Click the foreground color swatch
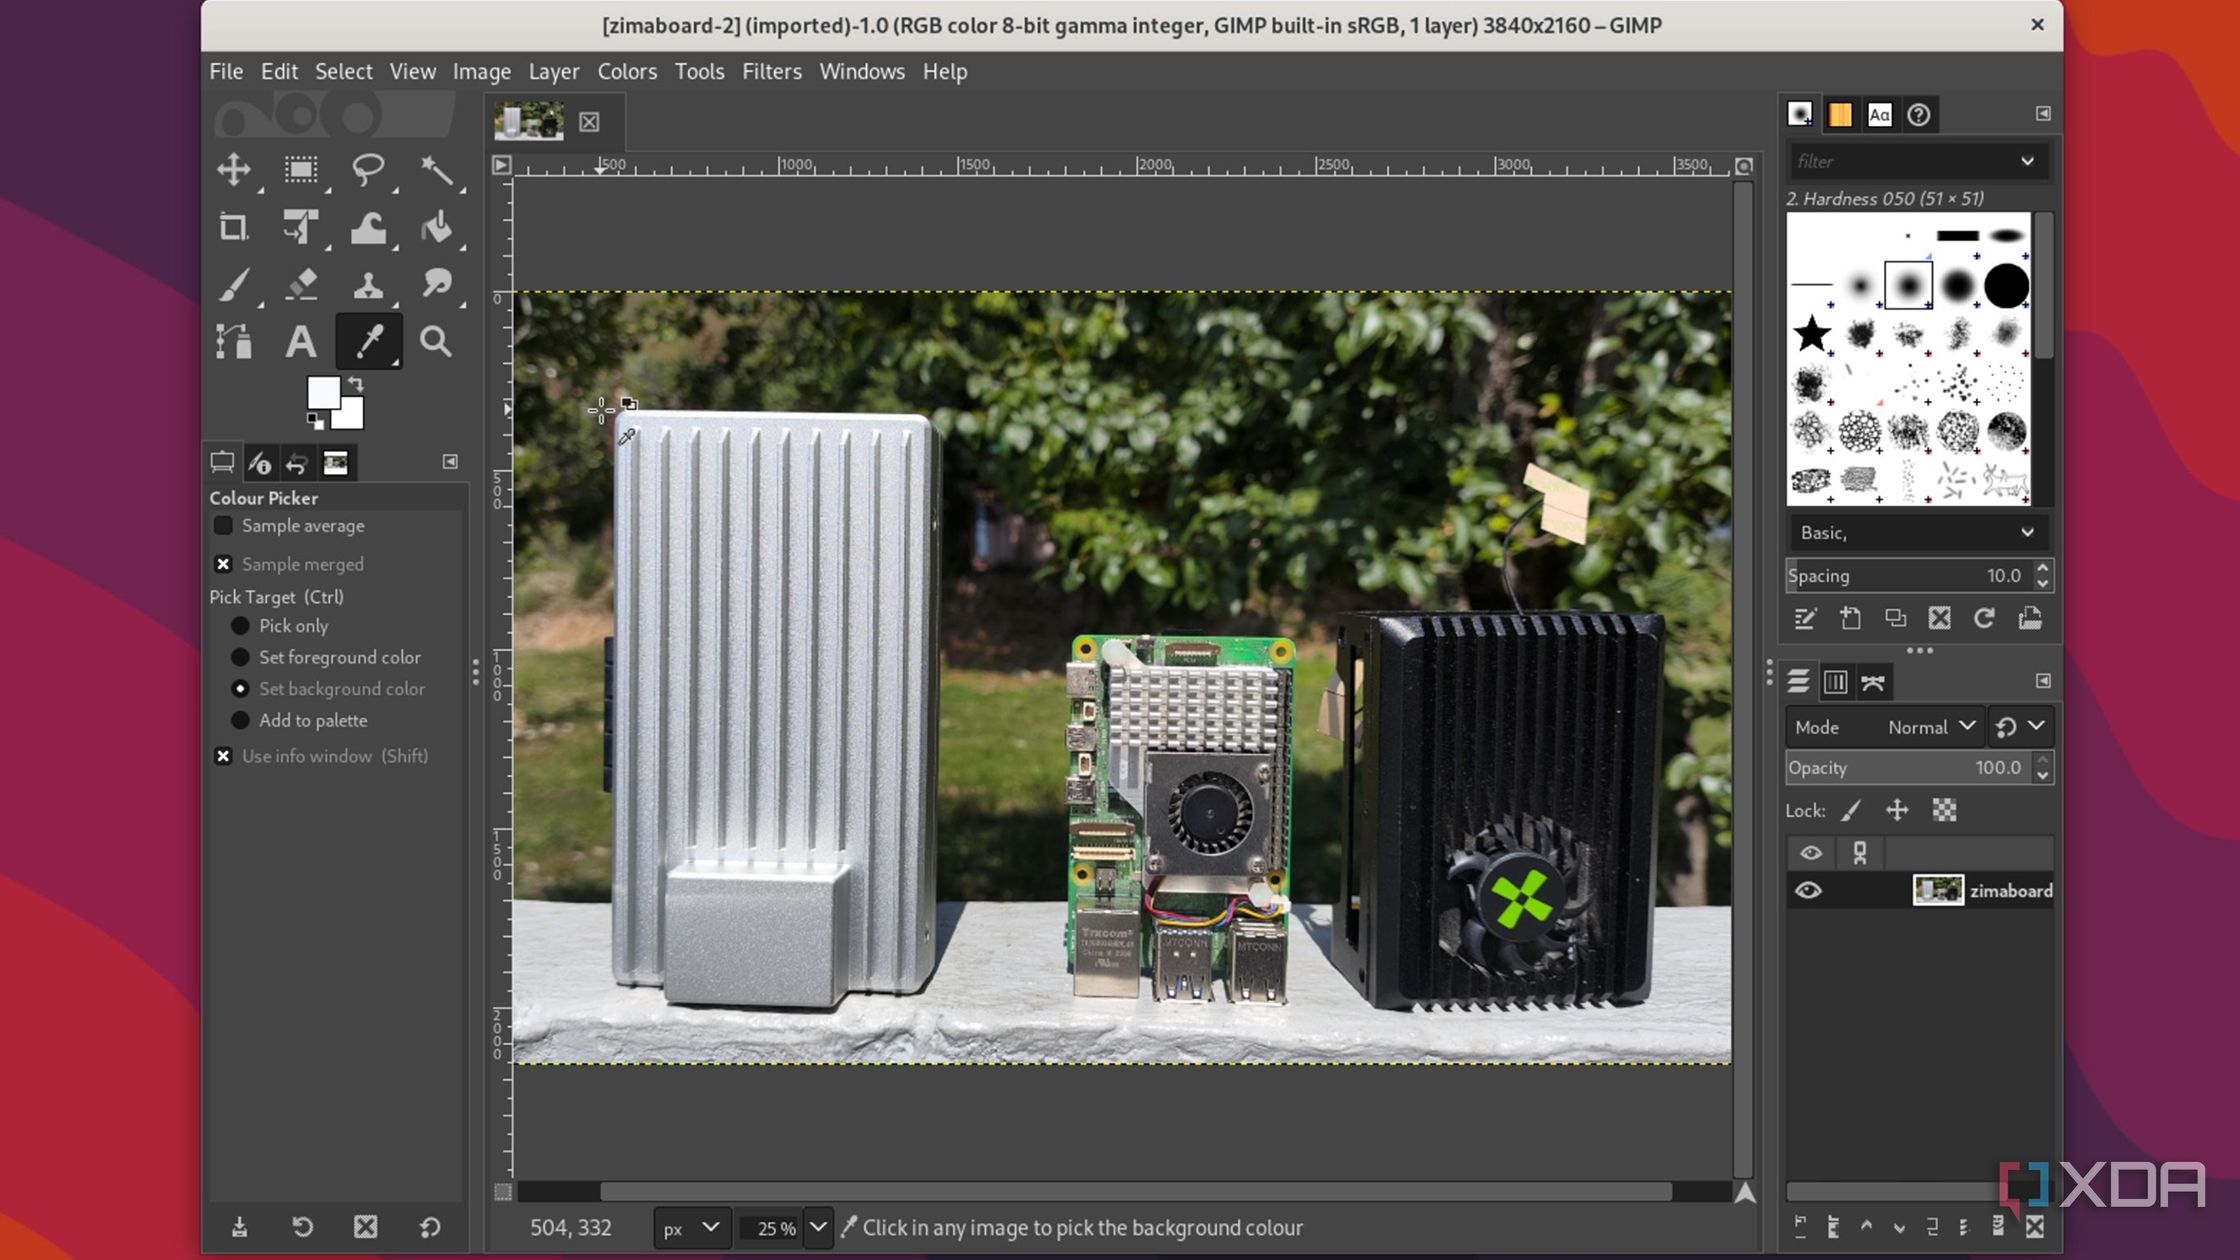 click(x=322, y=393)
